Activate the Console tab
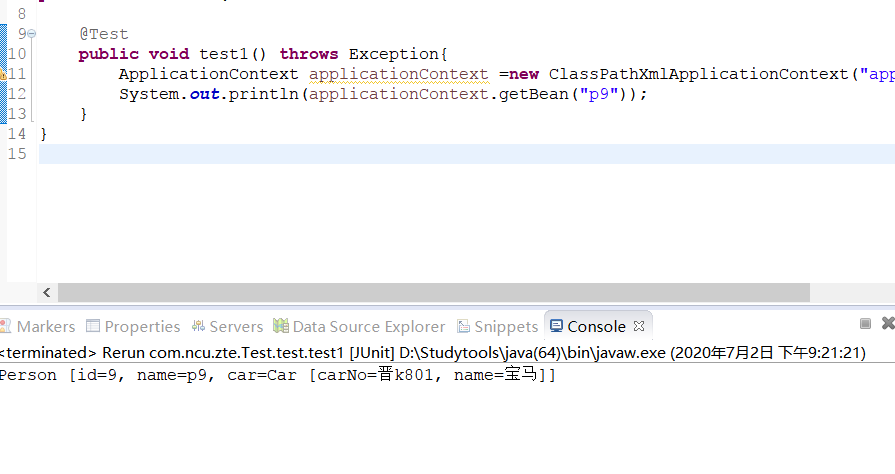 [x=596, y=326]
